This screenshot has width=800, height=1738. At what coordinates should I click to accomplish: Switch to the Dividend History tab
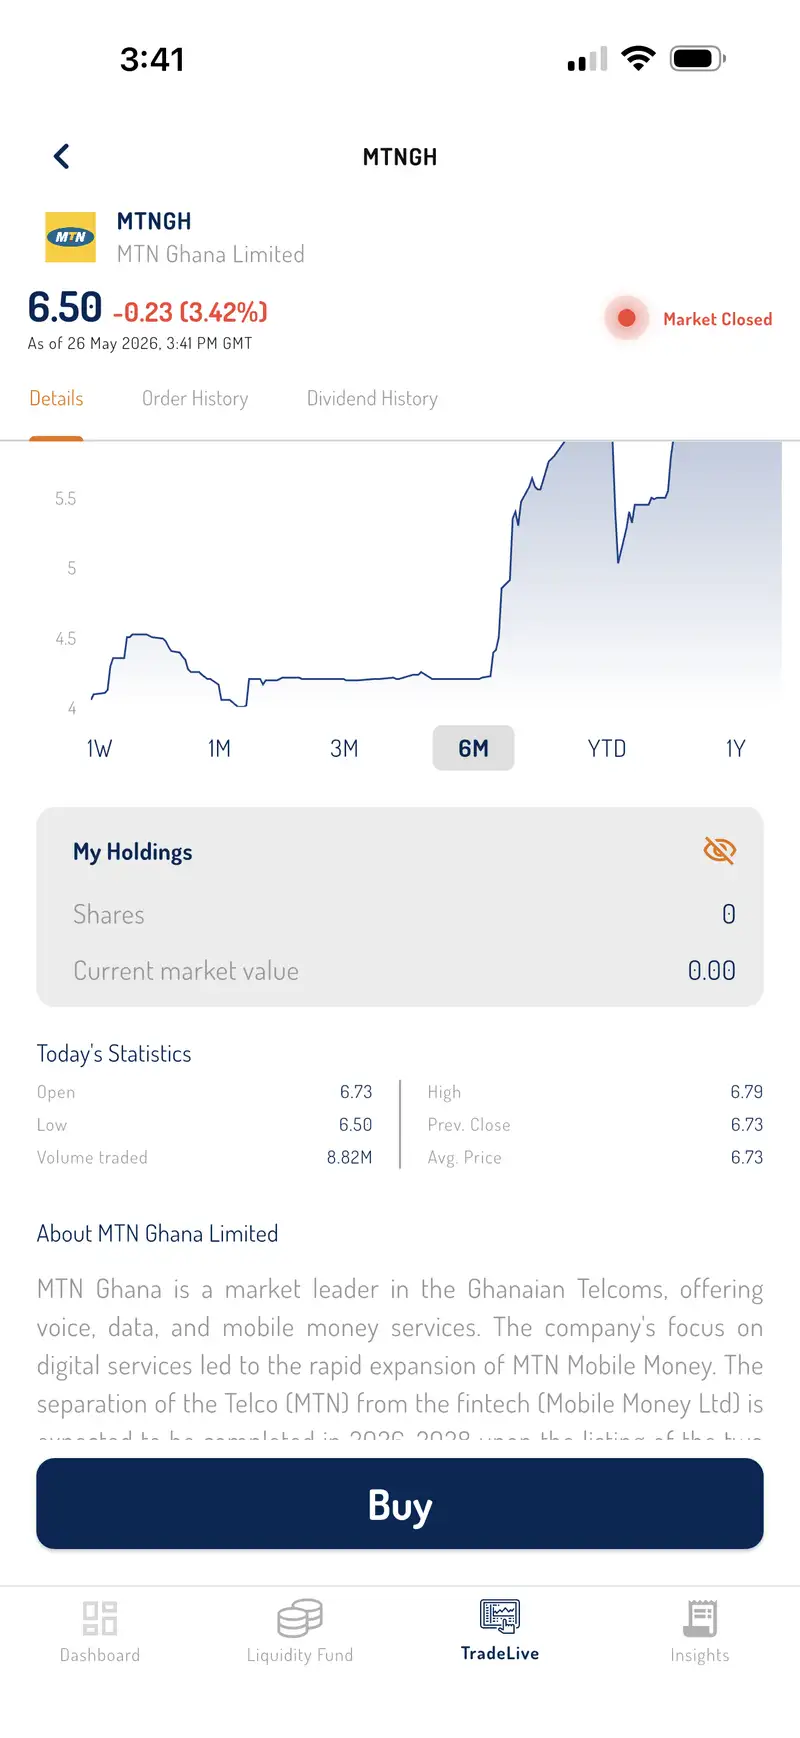[372, 398]
